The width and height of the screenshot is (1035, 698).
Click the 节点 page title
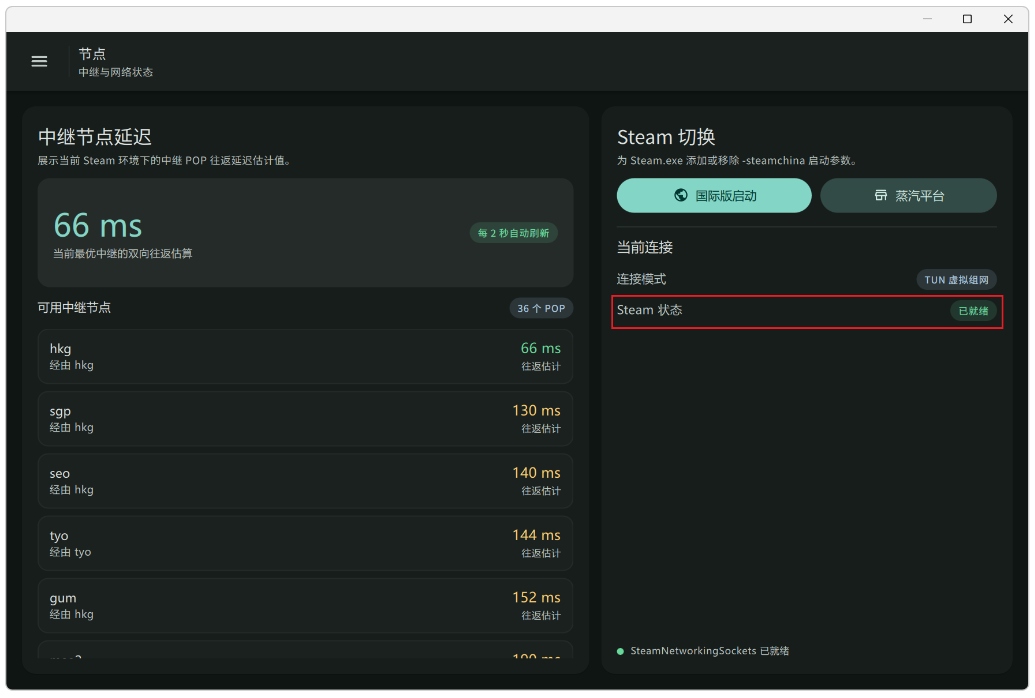click(x=92, y=53)
